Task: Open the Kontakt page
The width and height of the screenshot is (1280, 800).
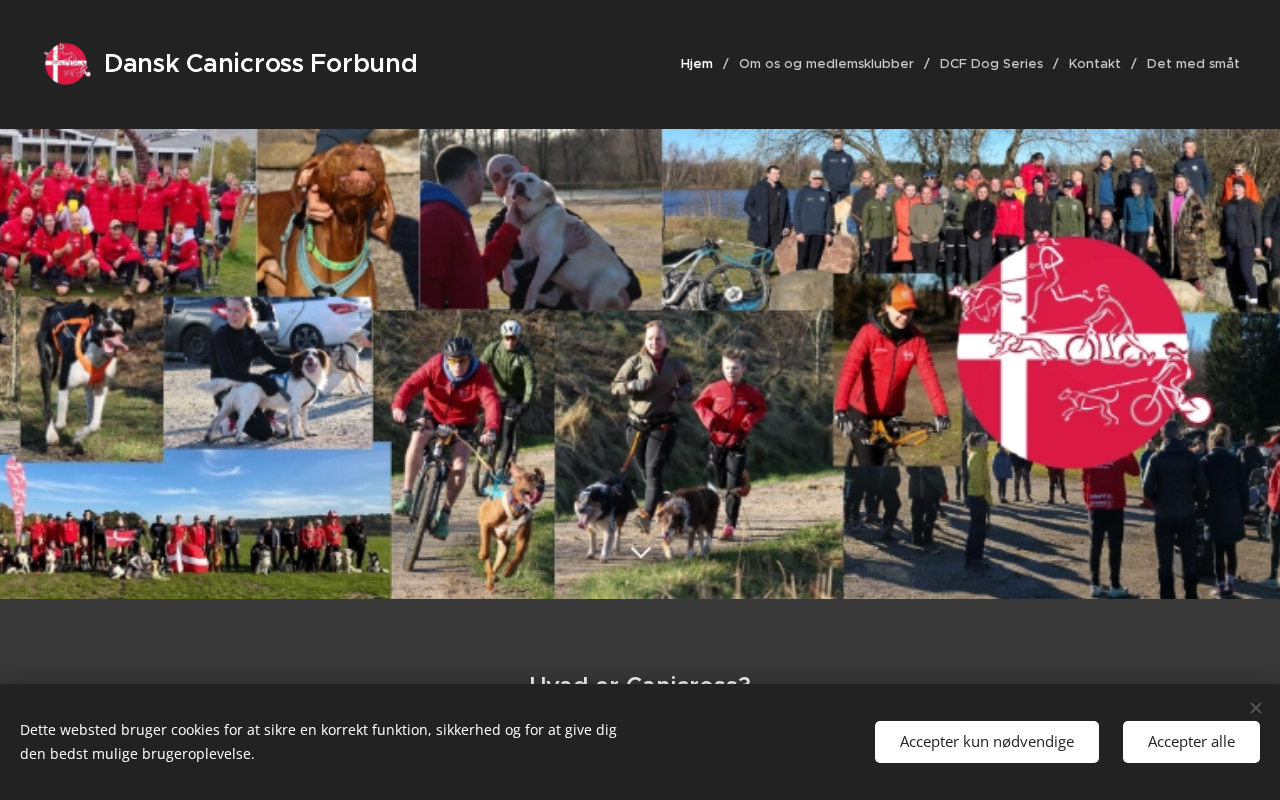Action: 1094,64
